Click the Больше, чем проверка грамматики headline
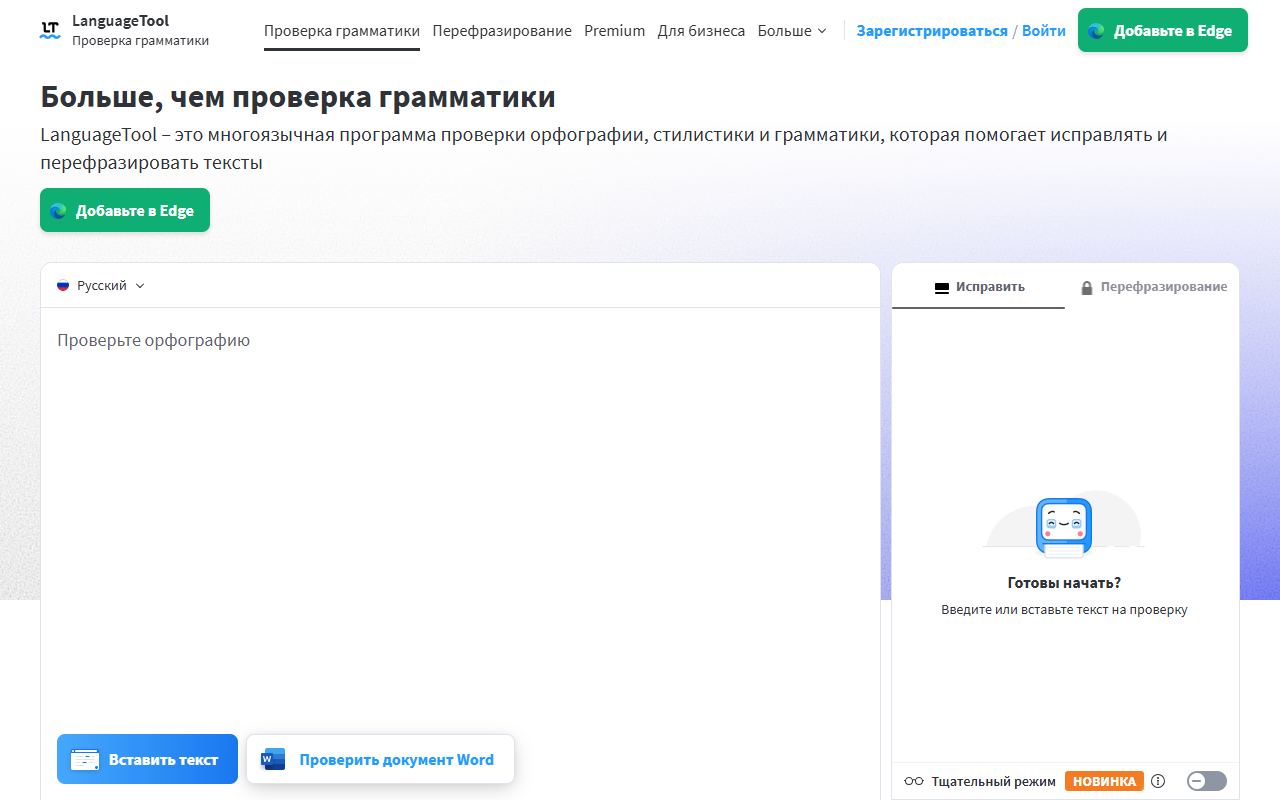 click(x=298, y=97)
